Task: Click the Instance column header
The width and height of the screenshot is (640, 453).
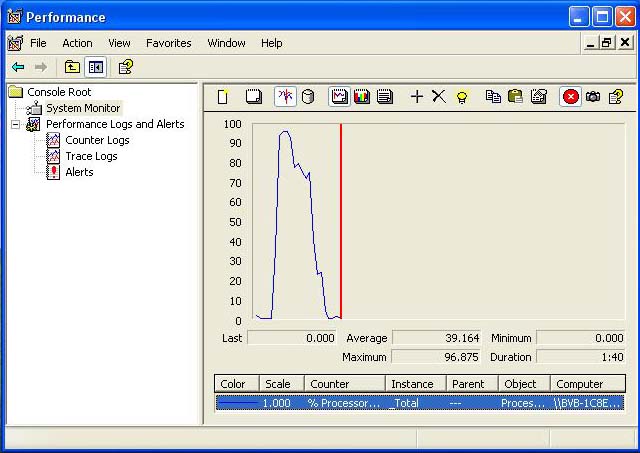Action: point(416,384)
